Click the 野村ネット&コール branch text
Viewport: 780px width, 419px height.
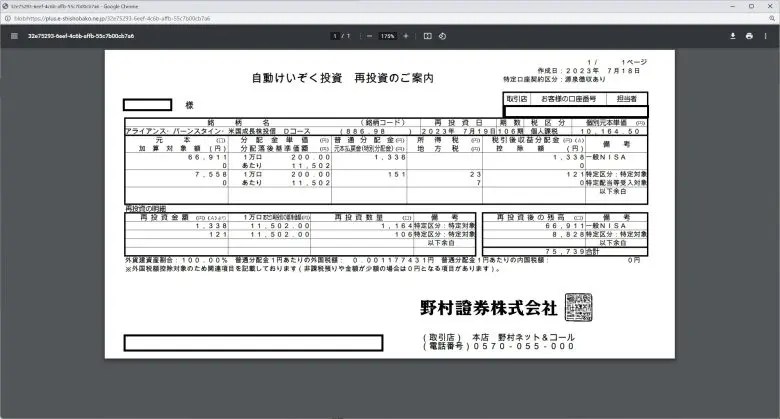pyautogui.click(x=536, y=337)
